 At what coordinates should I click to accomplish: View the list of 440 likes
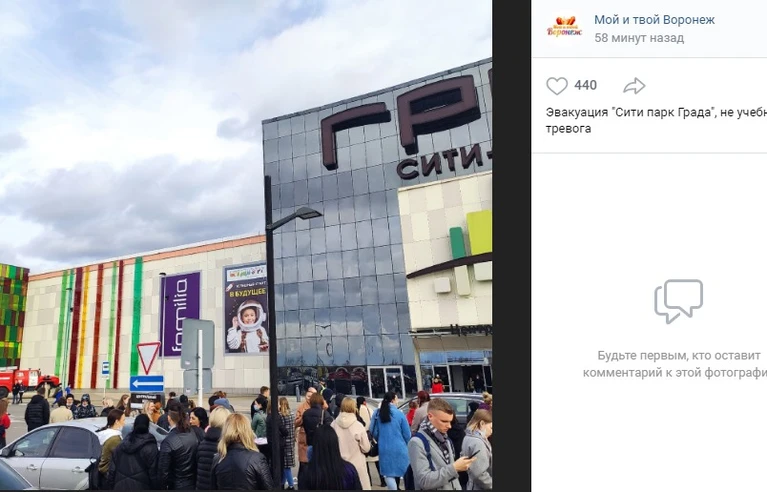(x=586, y=85)
